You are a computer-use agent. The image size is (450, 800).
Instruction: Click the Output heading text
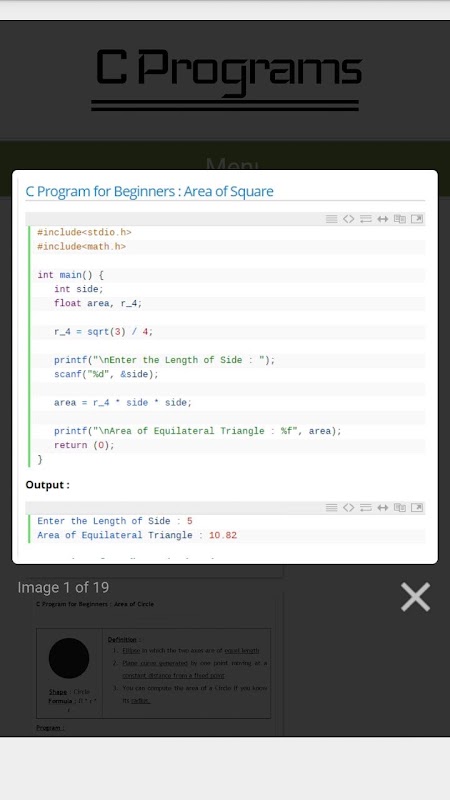47,485
